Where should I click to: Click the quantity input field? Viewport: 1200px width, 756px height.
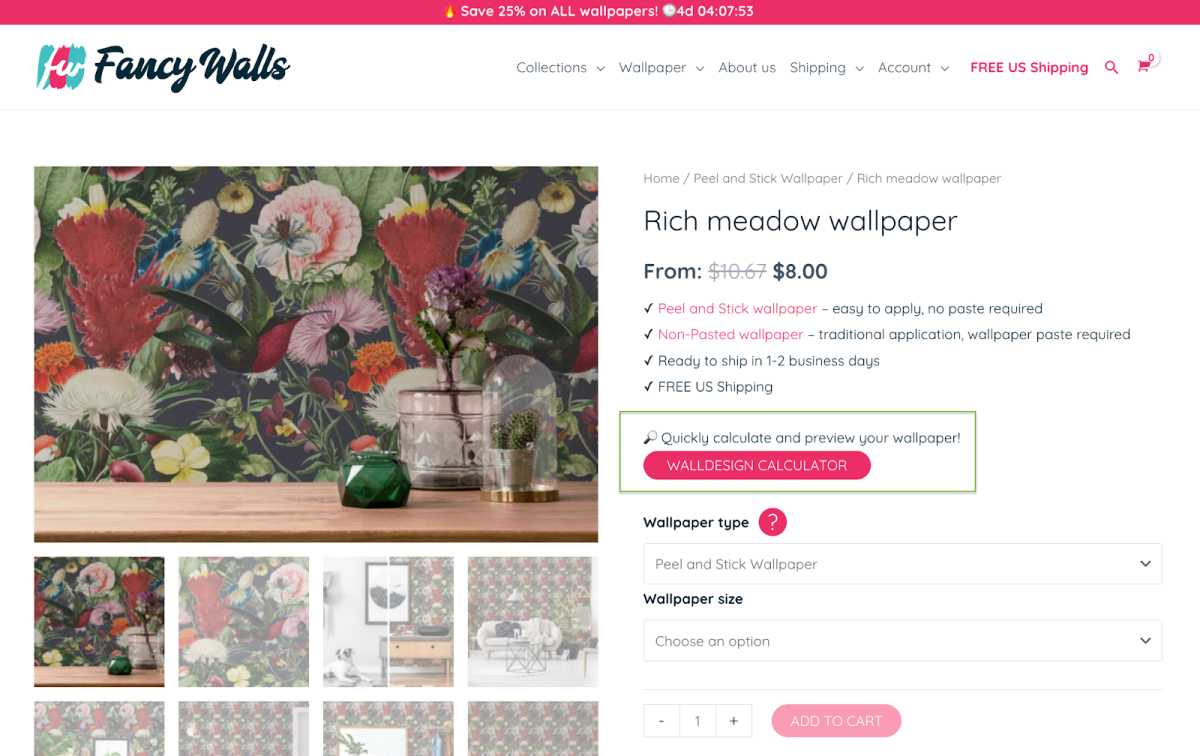698,721
